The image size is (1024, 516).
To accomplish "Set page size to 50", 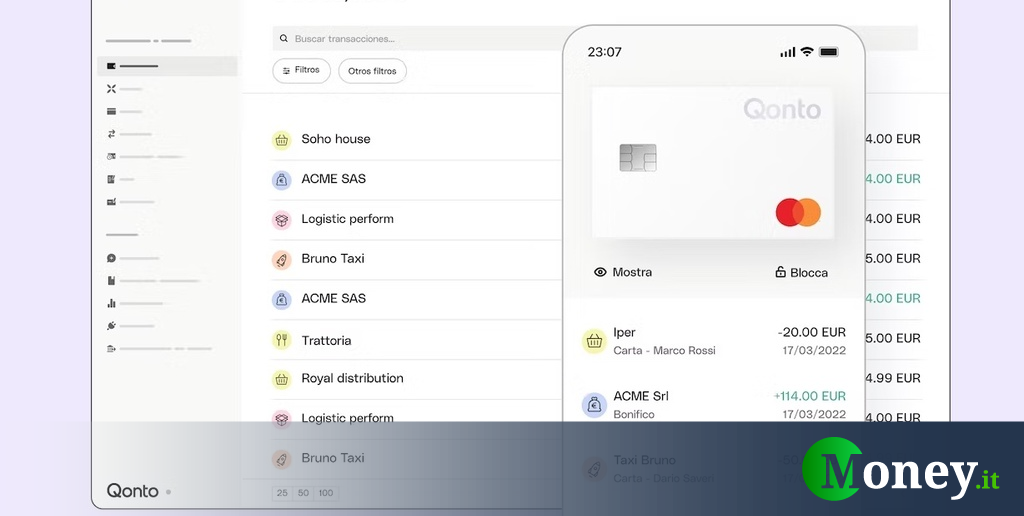I will tap(304, 493).
